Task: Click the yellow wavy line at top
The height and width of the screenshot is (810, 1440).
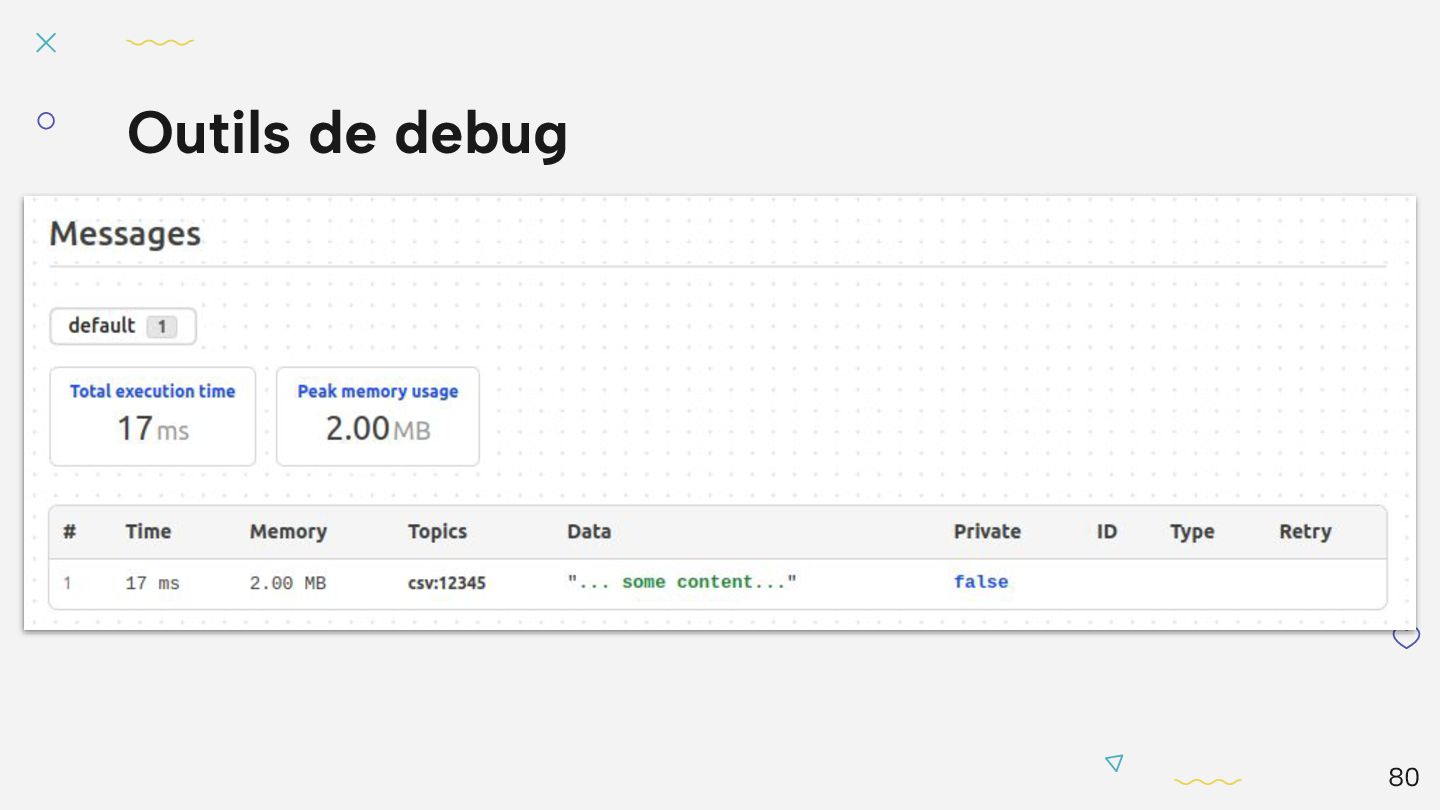Action: click(160, 43)
